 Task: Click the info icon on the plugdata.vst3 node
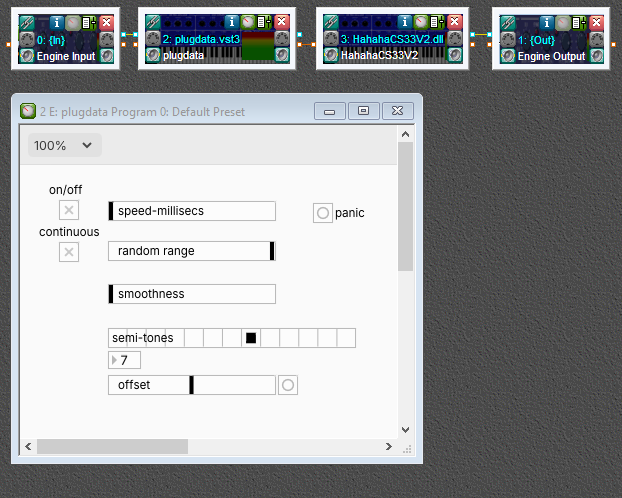232,21
